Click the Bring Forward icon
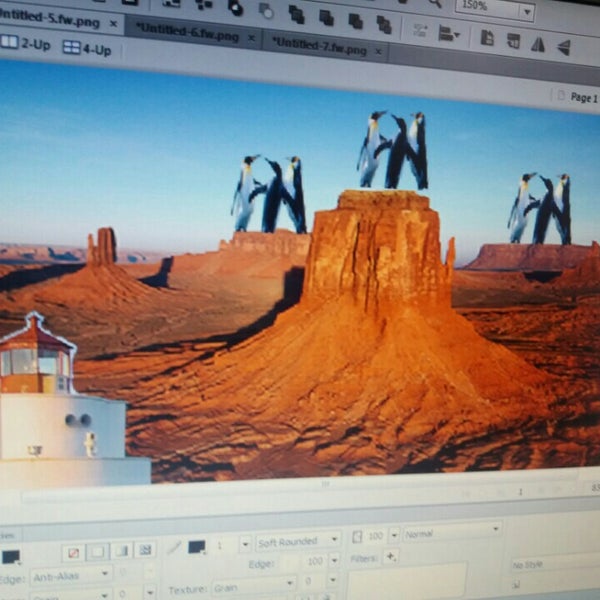This screenshot has width=600, height=600. coord(326,18)
